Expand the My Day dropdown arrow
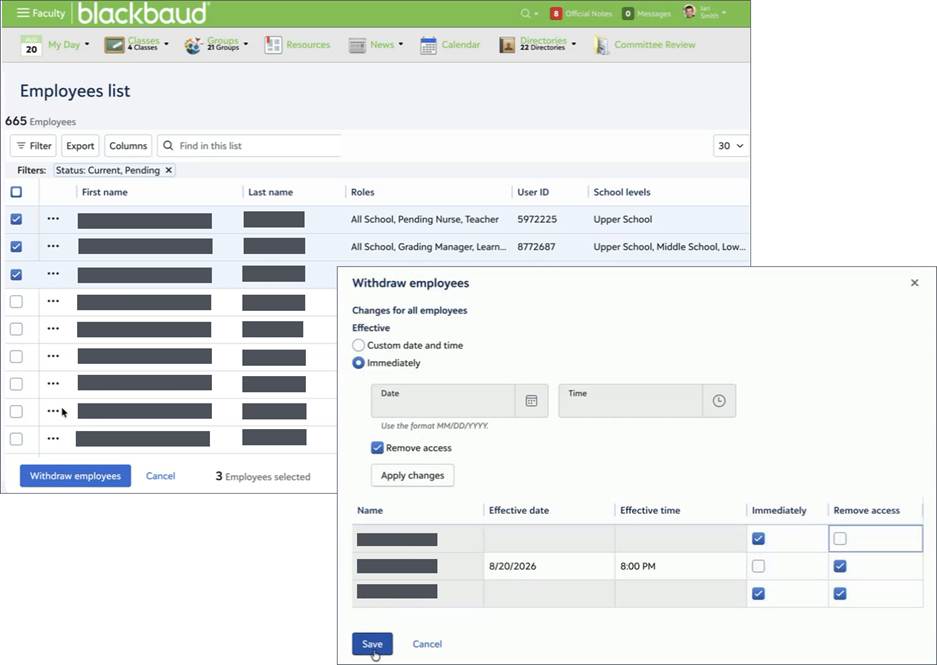The height and width of the screenshot is (665, 937). pos(87,44)
